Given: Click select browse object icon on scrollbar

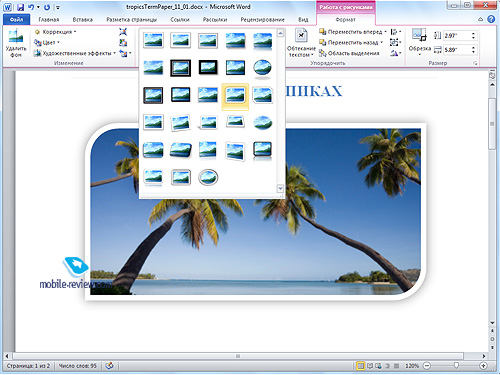Looking at the screenshot, I should tap(492, 339).
